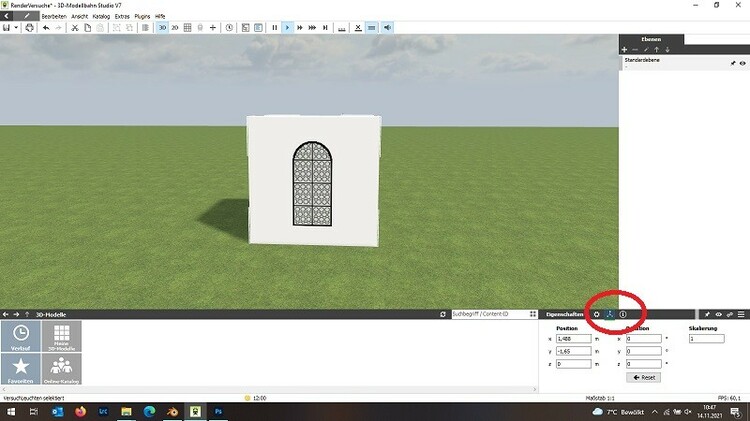Toggle lock pin on Standardebene layer
The height and width of the screenshot is (421, 750).
[733, 63]
